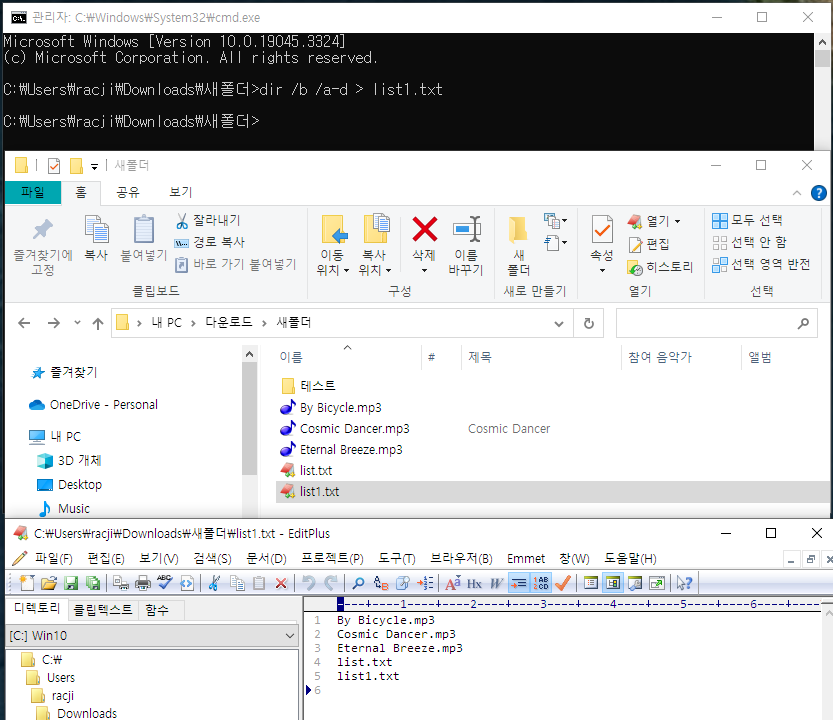Click New file icon in EditPlus toolbar
The height and width of the screenshot is (720, 833).
click(x=27, y=583)
